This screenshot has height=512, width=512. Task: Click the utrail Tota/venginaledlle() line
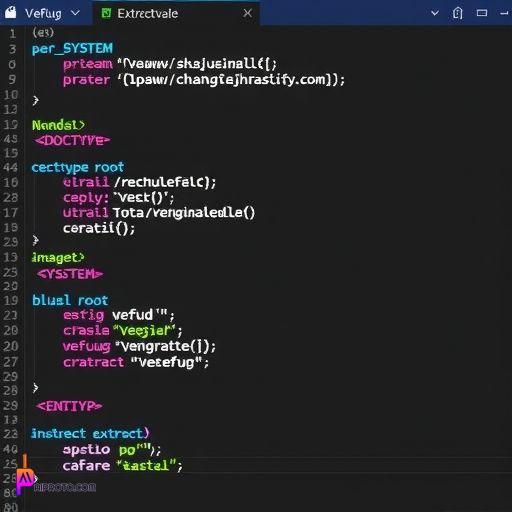(x=159, y=213)
